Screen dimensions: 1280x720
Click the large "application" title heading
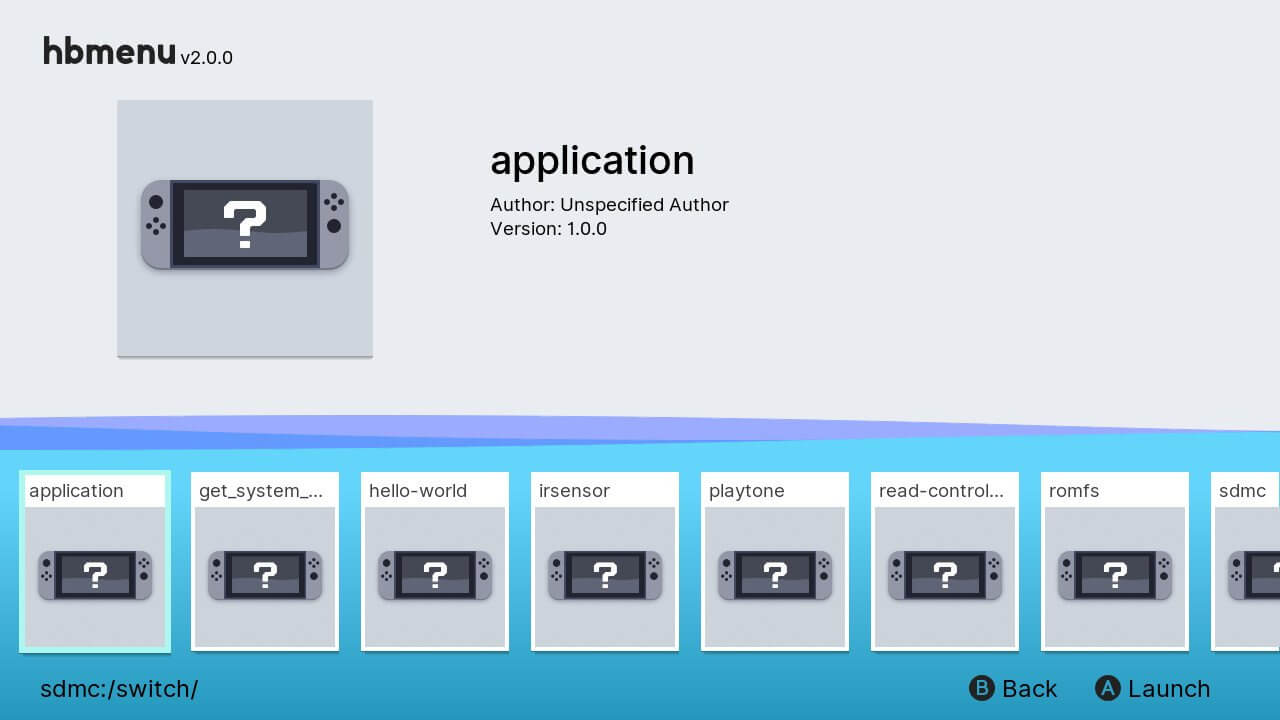(592, 161)
